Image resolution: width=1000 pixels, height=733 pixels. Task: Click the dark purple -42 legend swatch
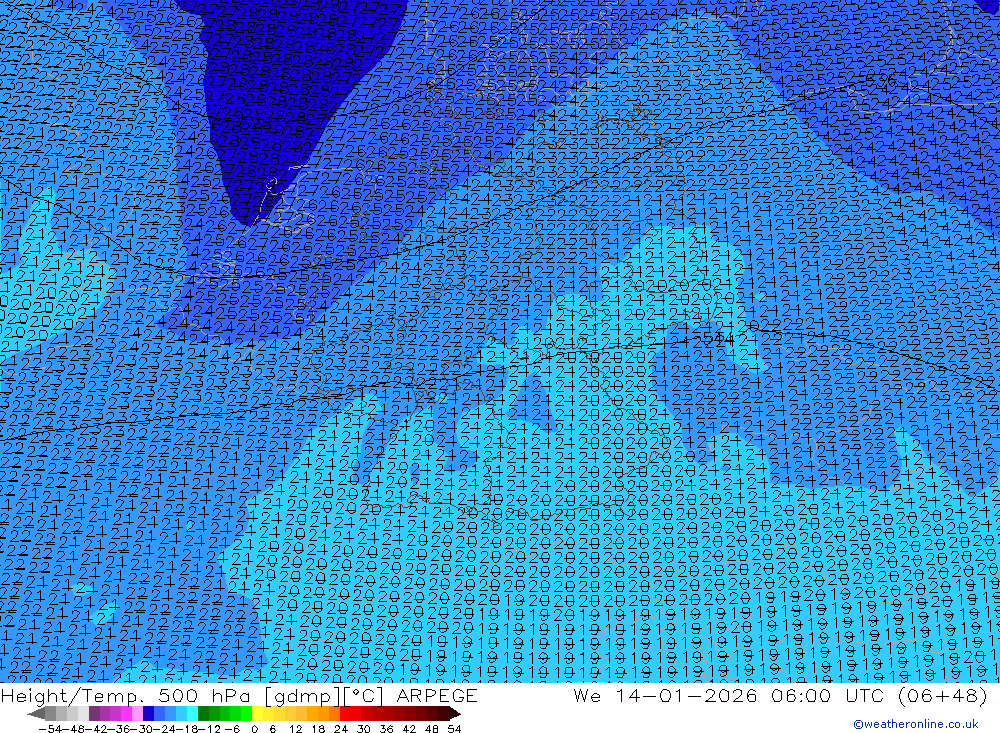click(x=94, y=713)
